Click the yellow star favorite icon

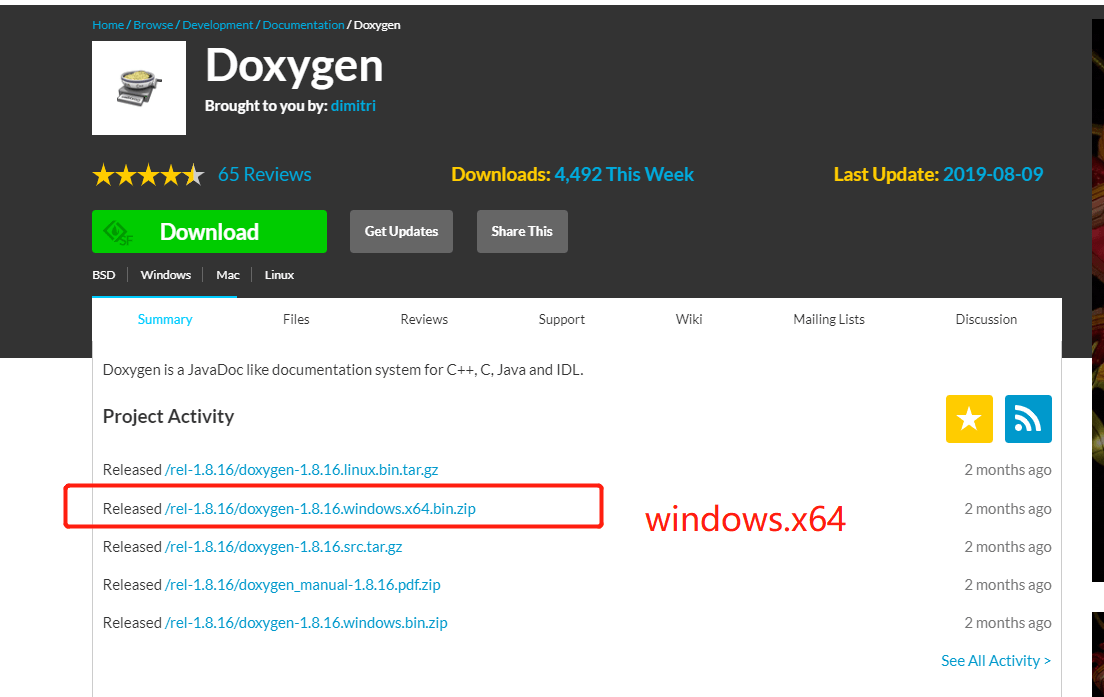point(969,419)
